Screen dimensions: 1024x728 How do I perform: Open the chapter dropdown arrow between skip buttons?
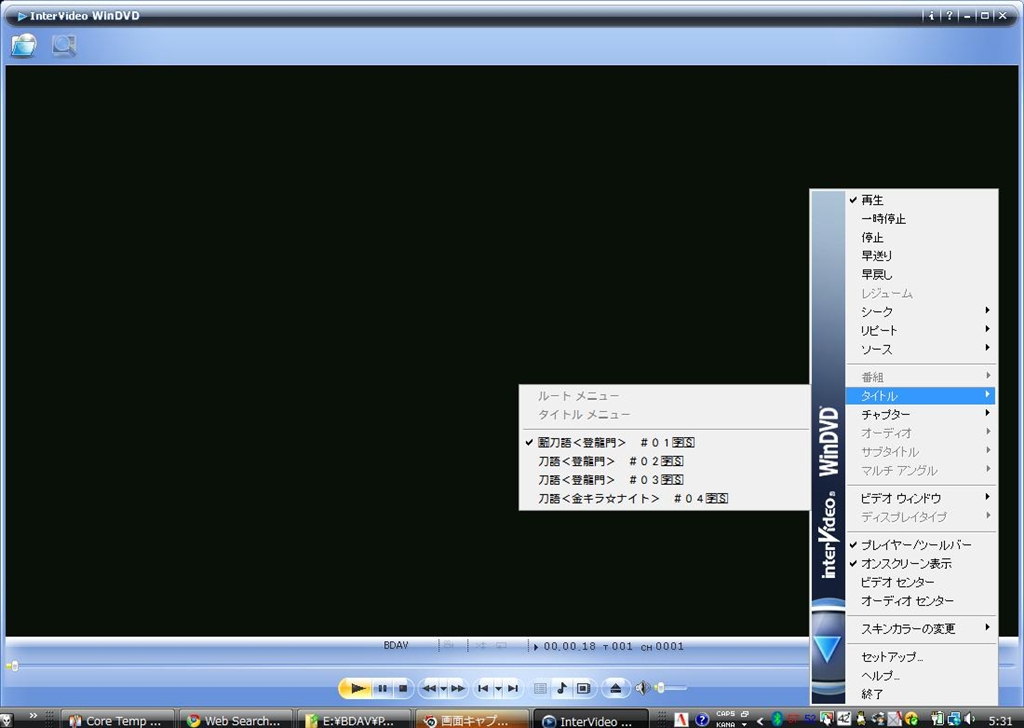(498, 689)
